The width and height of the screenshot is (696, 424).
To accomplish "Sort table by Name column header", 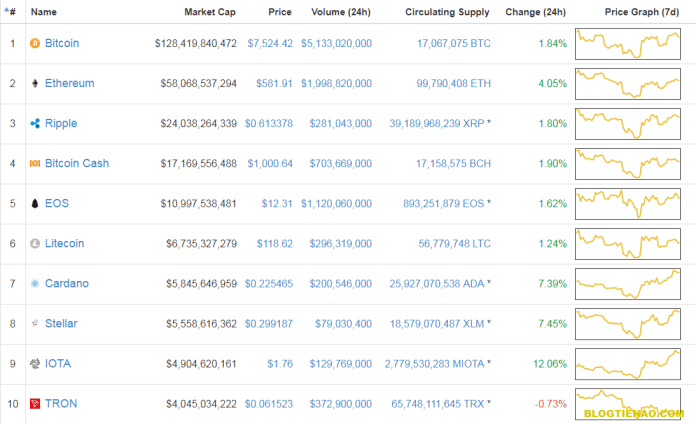I will [44, 12].
